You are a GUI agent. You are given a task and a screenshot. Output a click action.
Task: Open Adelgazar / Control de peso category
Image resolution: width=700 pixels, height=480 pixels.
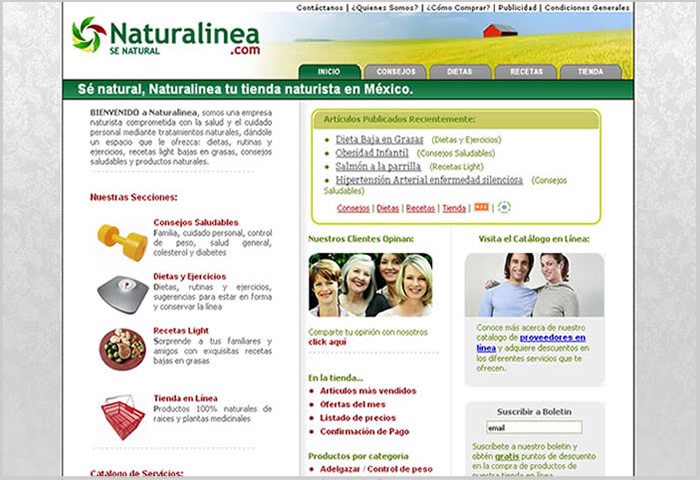[x=376, y=469]
